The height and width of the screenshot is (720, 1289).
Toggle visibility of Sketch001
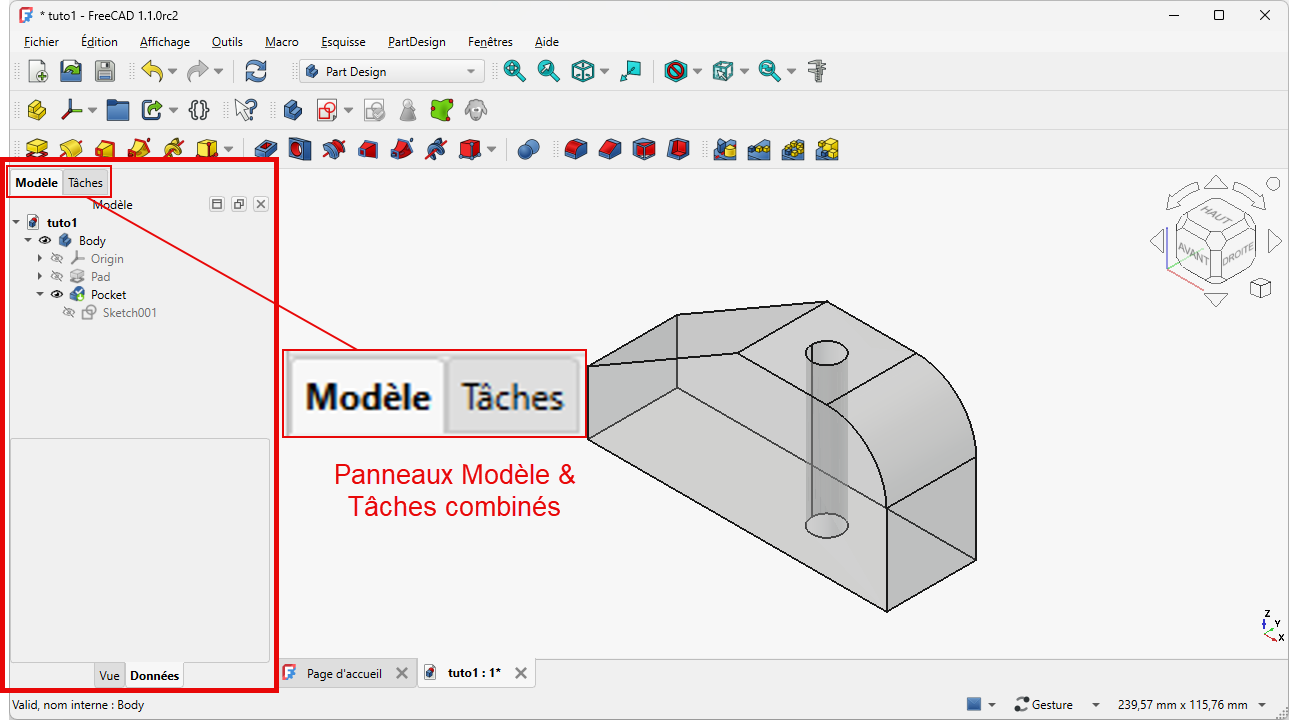[69, 313]
